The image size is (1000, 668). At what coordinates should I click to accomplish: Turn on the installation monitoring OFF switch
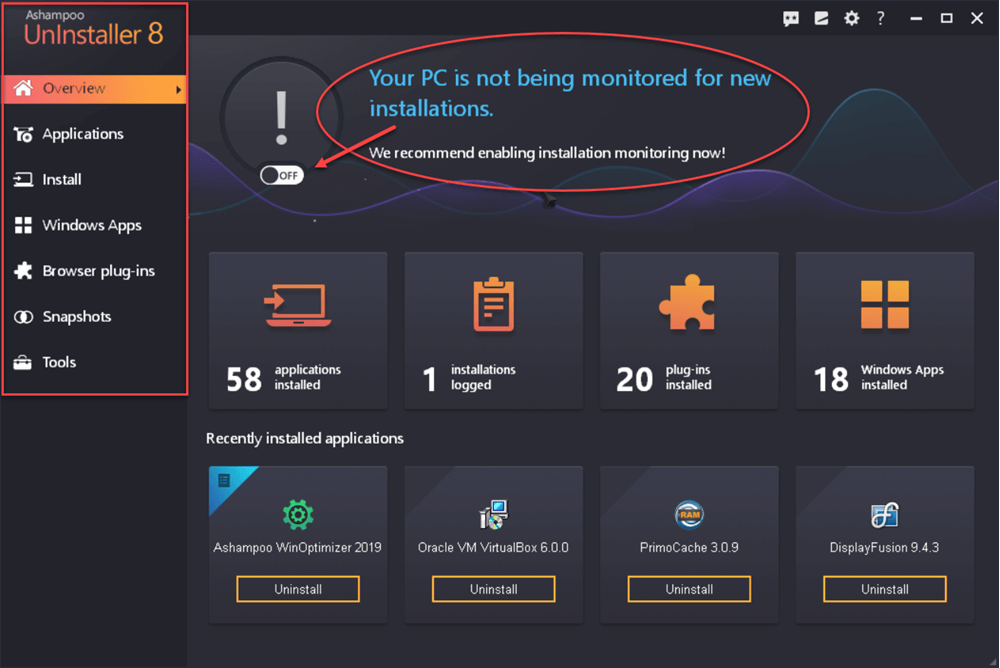(x=282, y=175)
